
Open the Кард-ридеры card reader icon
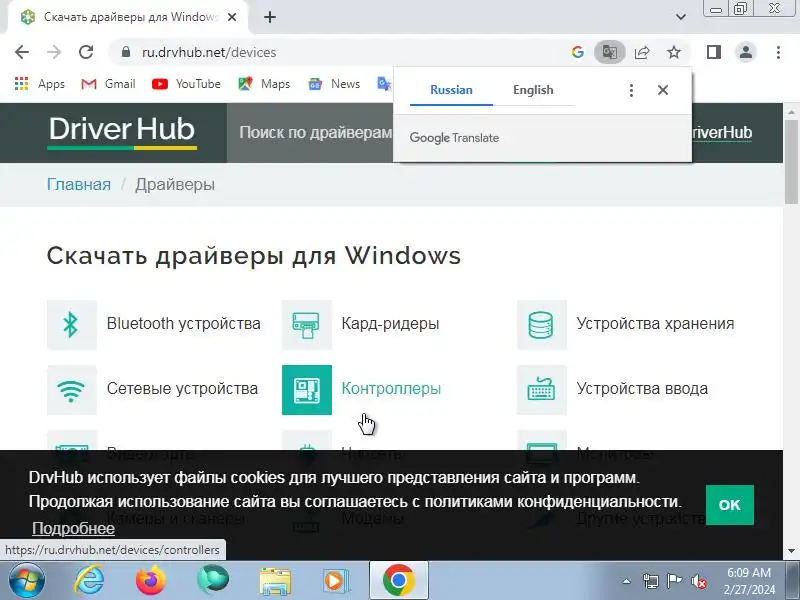(307, 324)
